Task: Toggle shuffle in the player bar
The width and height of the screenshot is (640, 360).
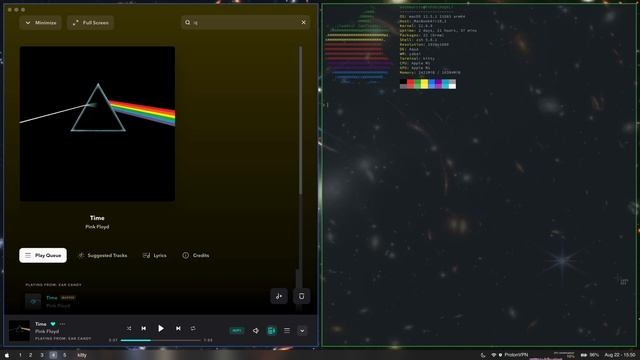Action: (129, 329)
